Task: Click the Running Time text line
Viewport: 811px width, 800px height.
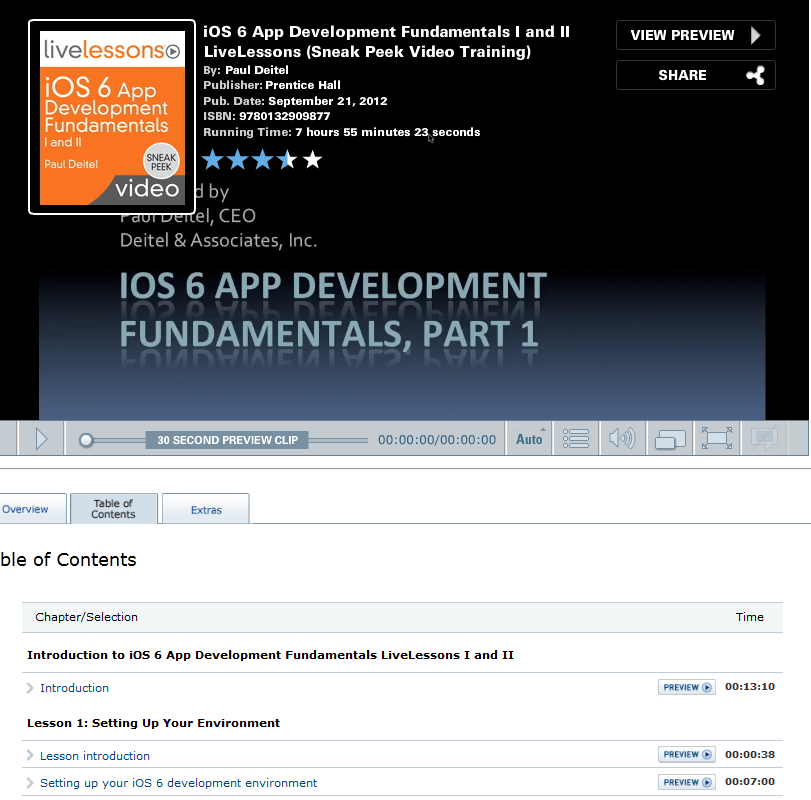Action: (341, 132)
